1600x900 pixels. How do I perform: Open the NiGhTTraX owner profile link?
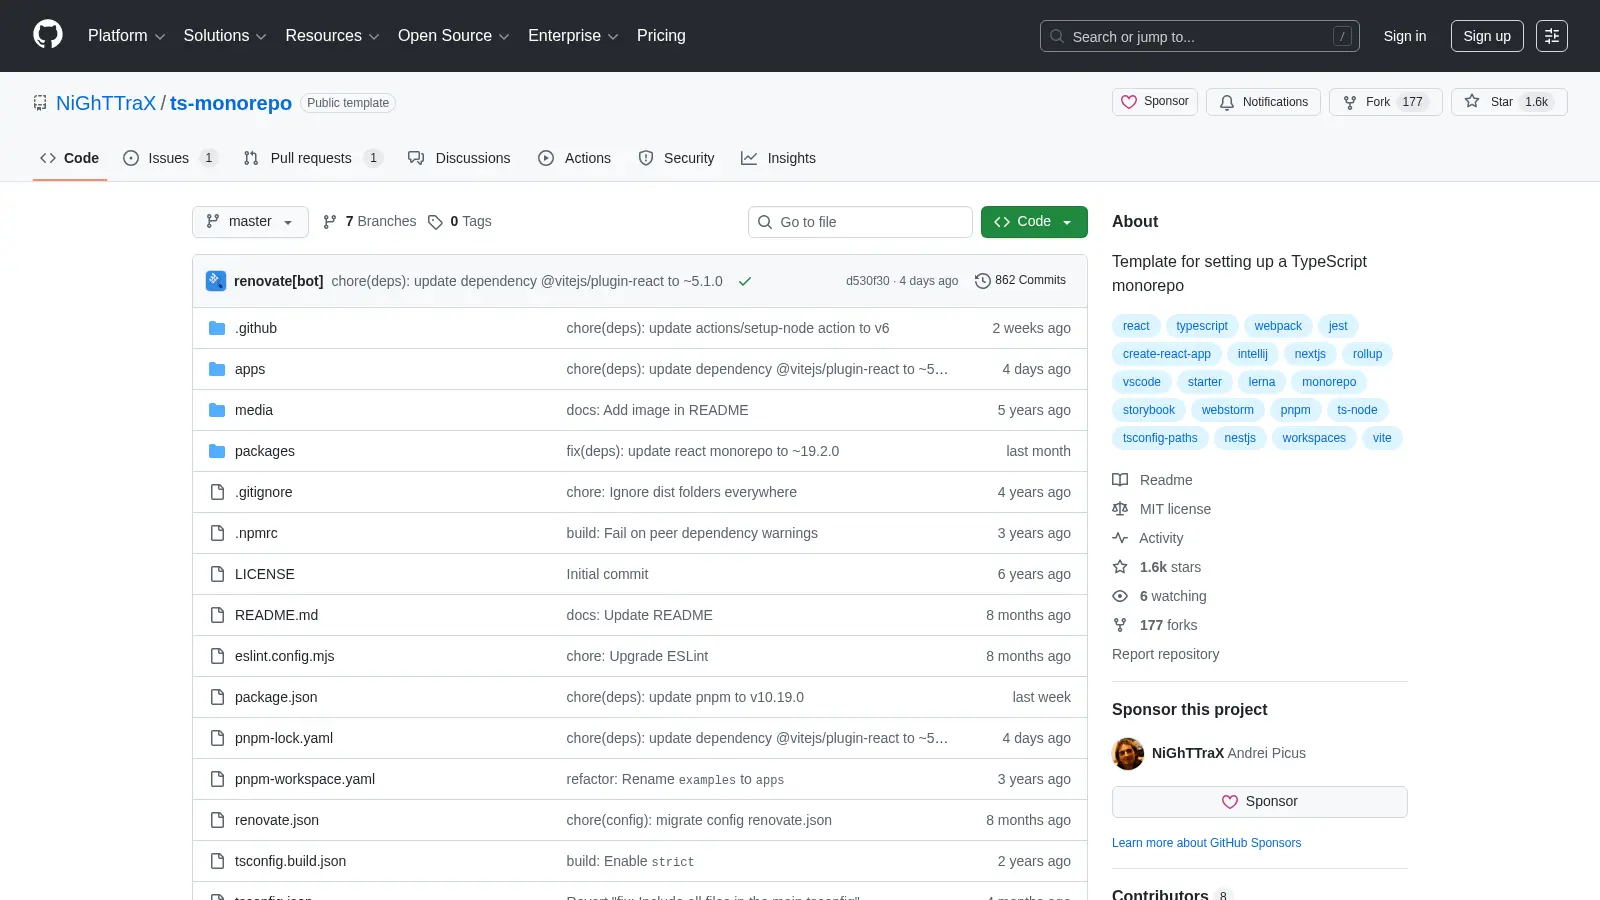click(106, 103)
